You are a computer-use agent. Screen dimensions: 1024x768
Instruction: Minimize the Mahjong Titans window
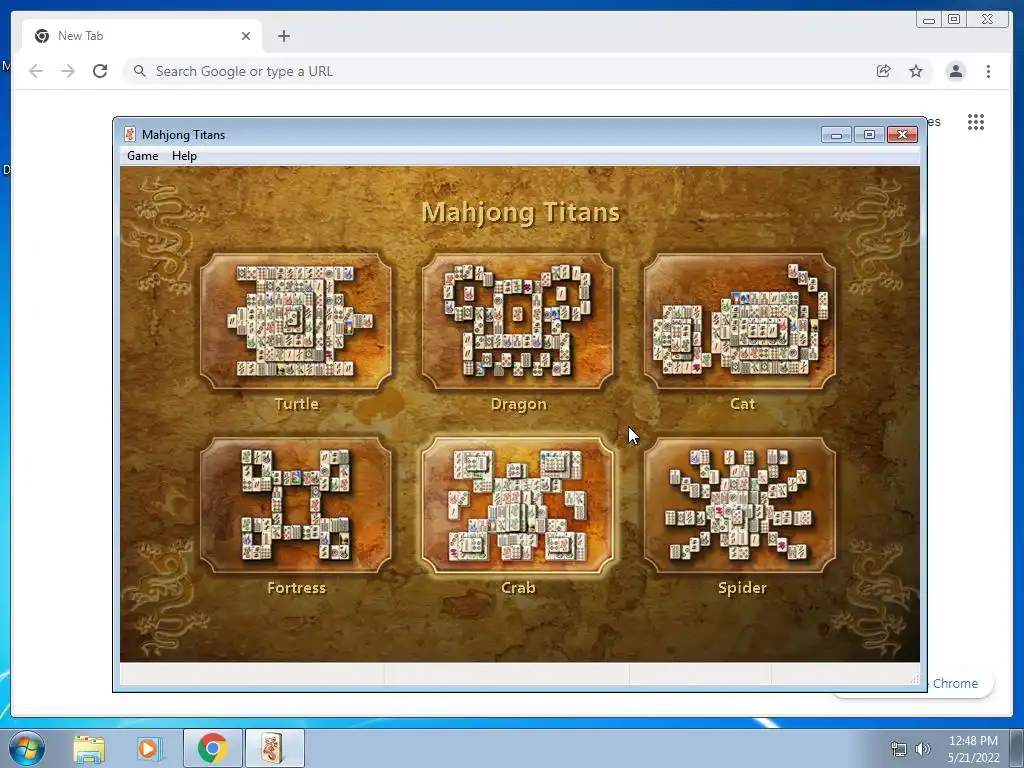(836, 135)
